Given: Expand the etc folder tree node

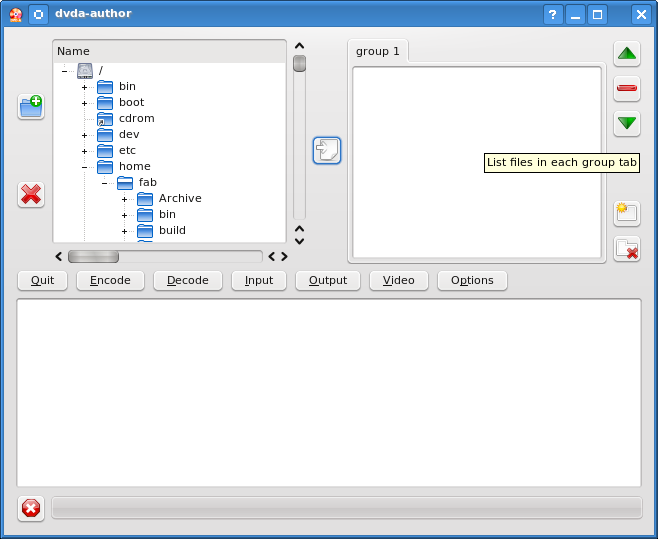Looking at the screenshot, I should coord(85,151).
